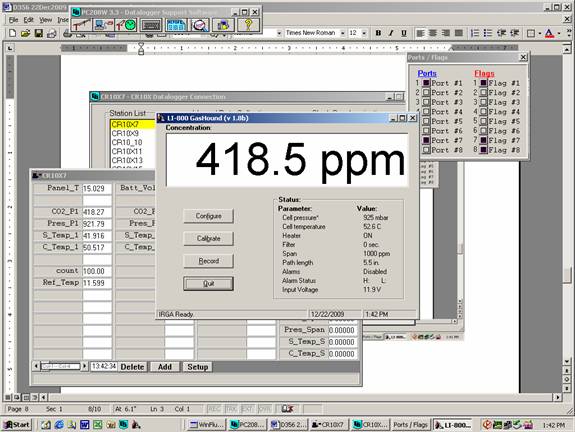This screenshot has width=575, height=432.
Task: Open the font size 12 dropdown
Action: coord(364,33)
